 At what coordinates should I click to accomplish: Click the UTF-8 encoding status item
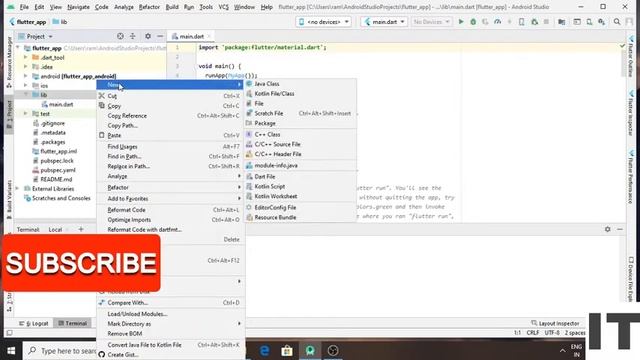pos(552,333)
